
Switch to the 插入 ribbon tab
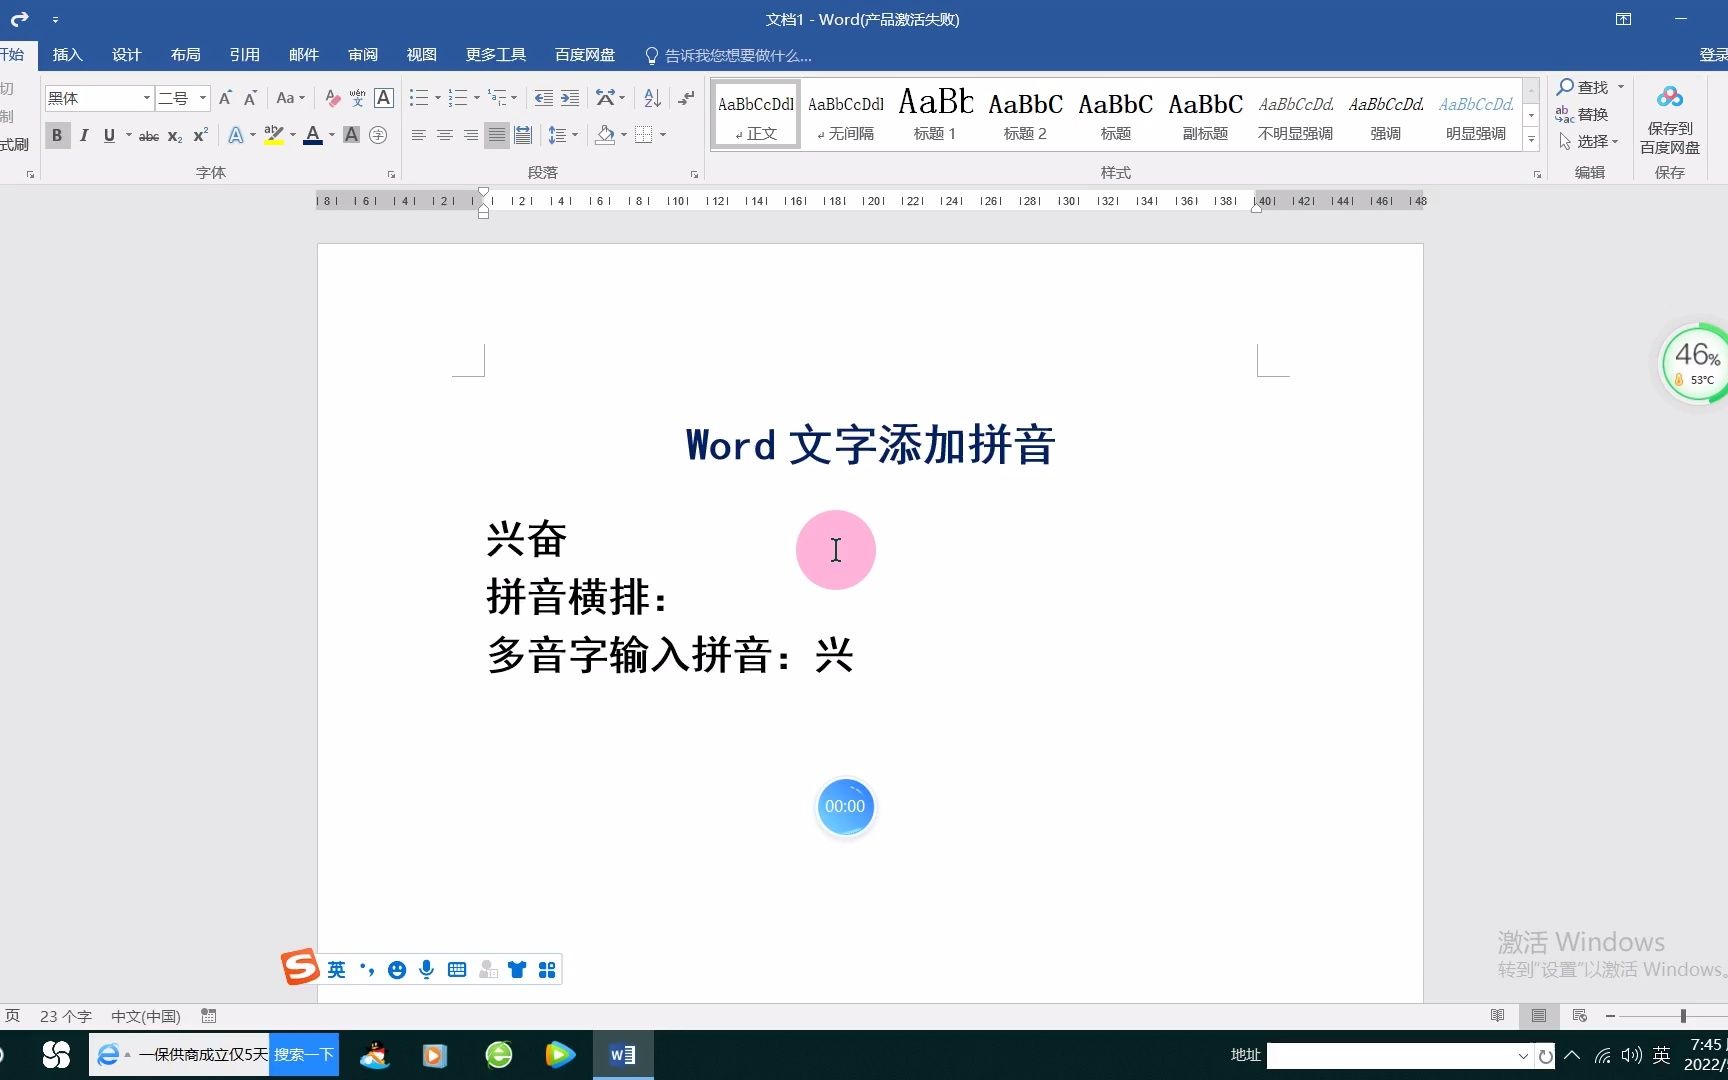point(66,55)
